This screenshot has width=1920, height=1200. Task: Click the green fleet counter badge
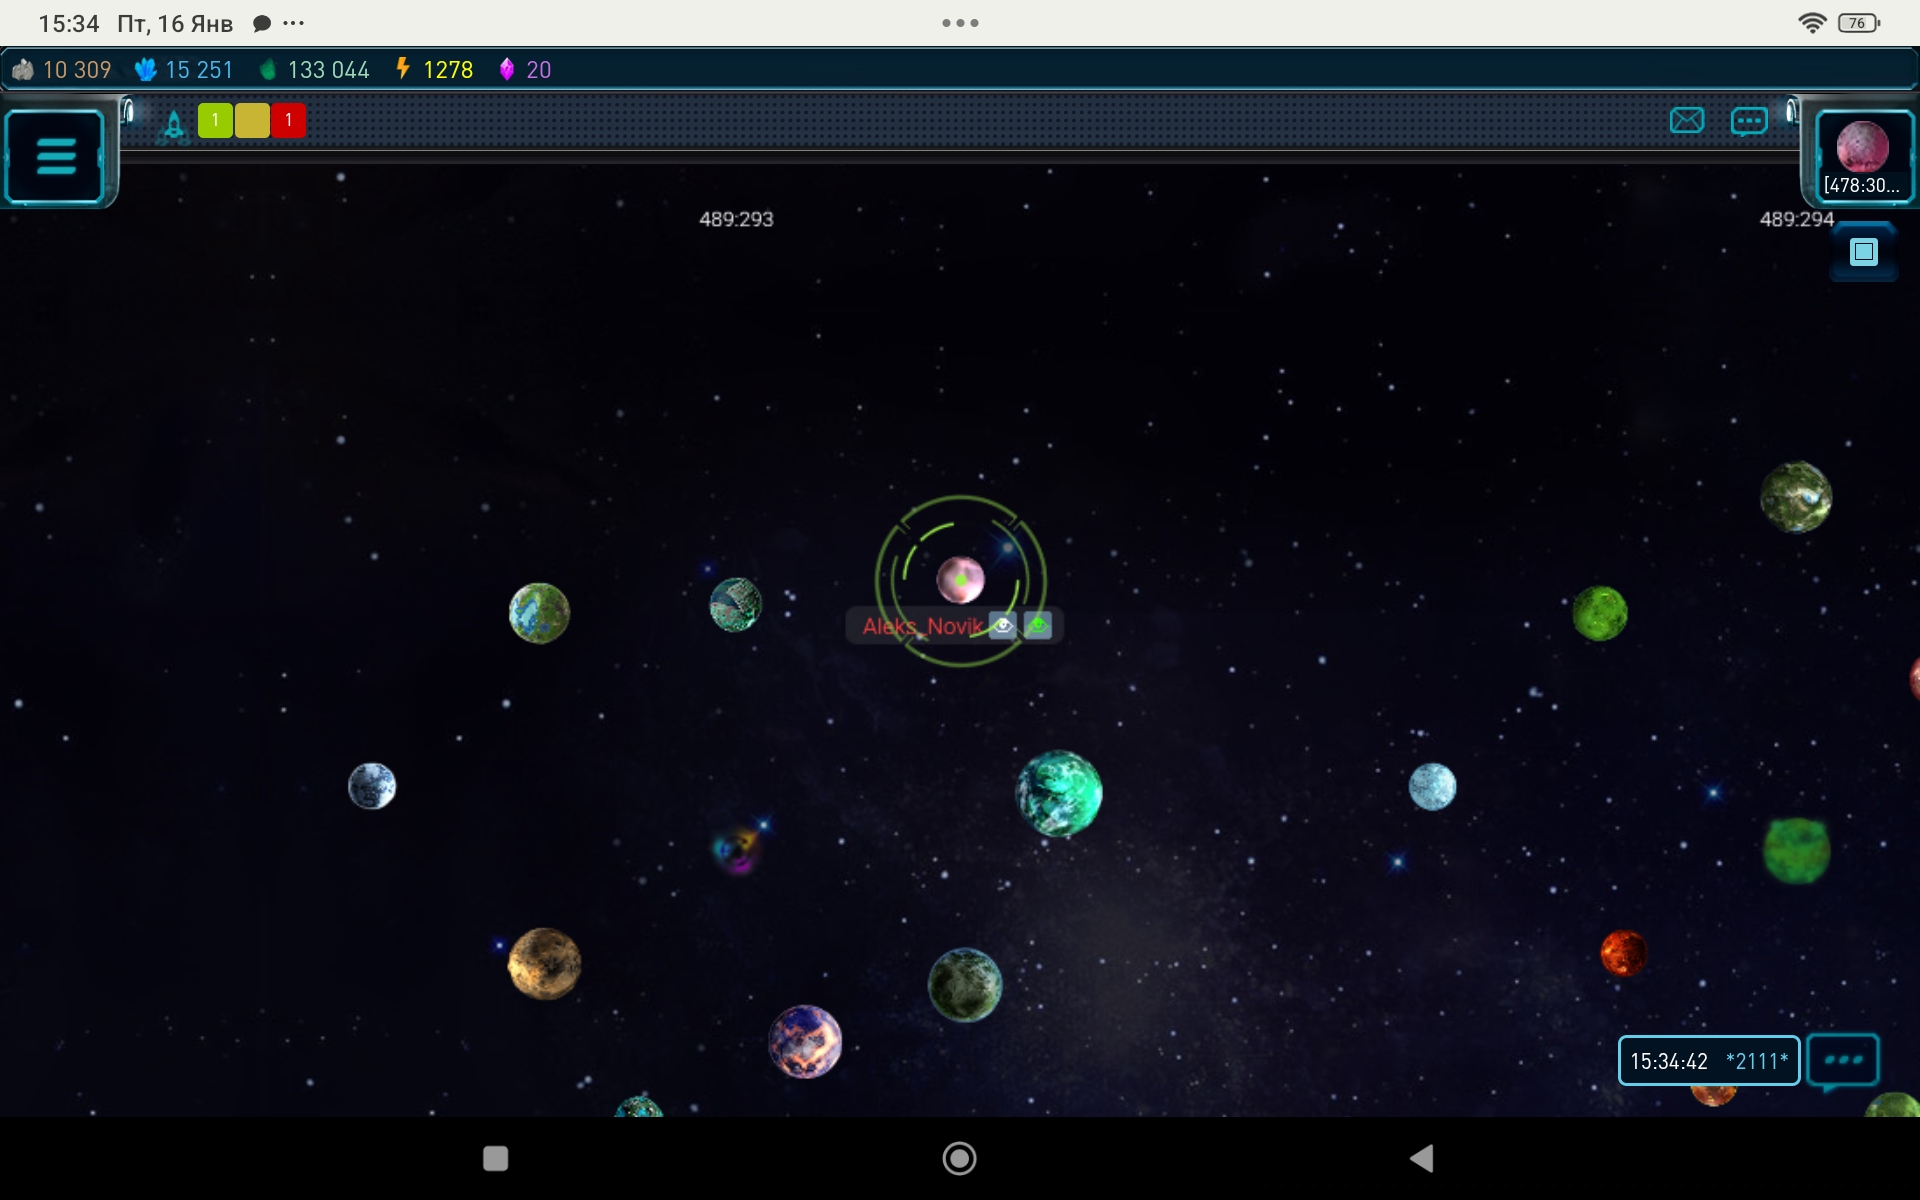(x=215, y=121)
